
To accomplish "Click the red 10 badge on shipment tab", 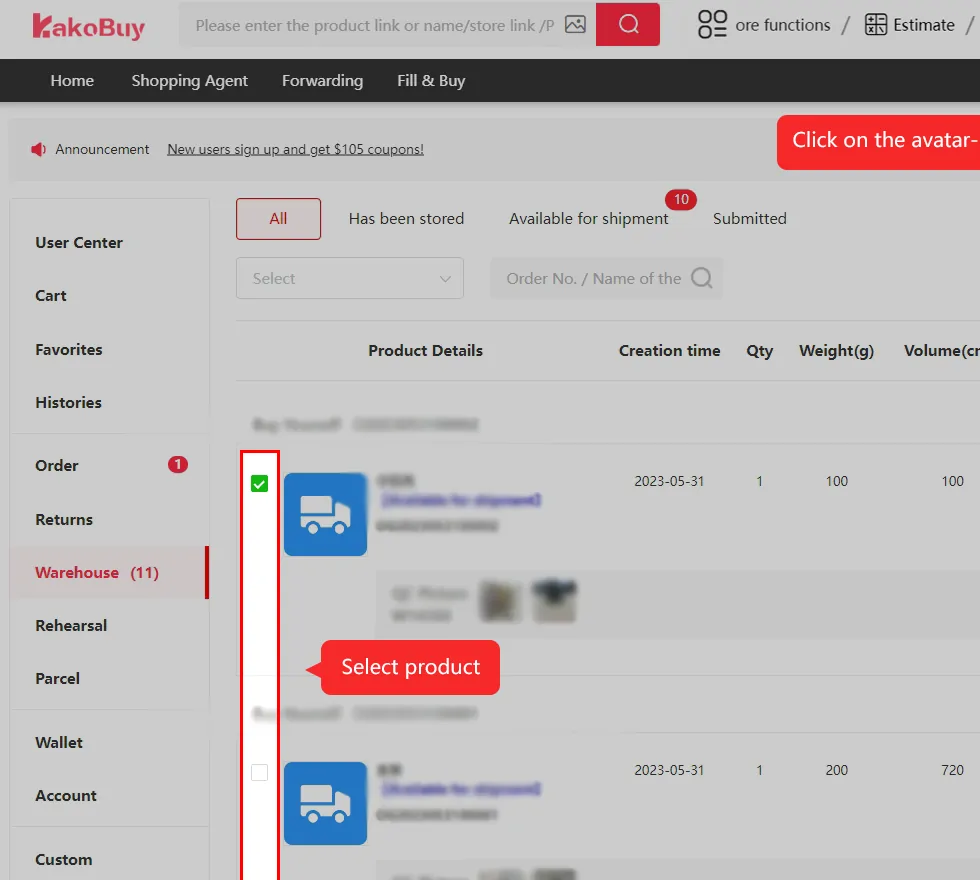I will (x=681, y=199).
